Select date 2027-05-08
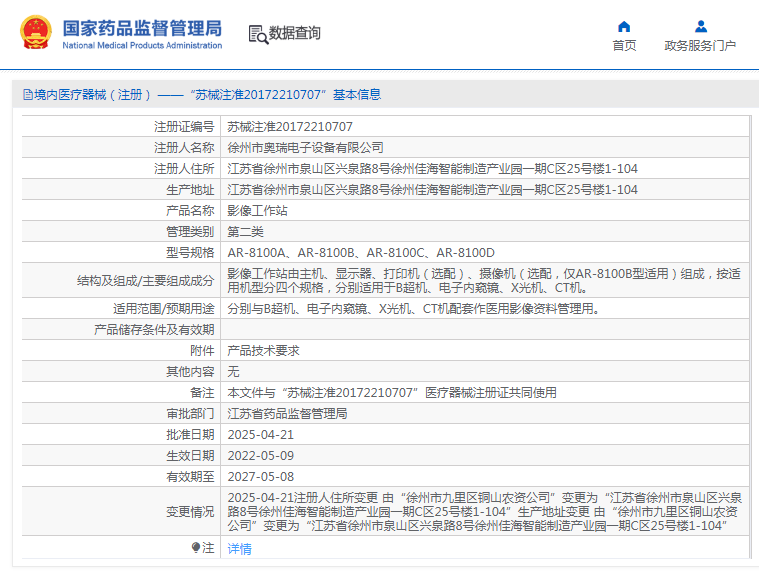 [260, 476]
